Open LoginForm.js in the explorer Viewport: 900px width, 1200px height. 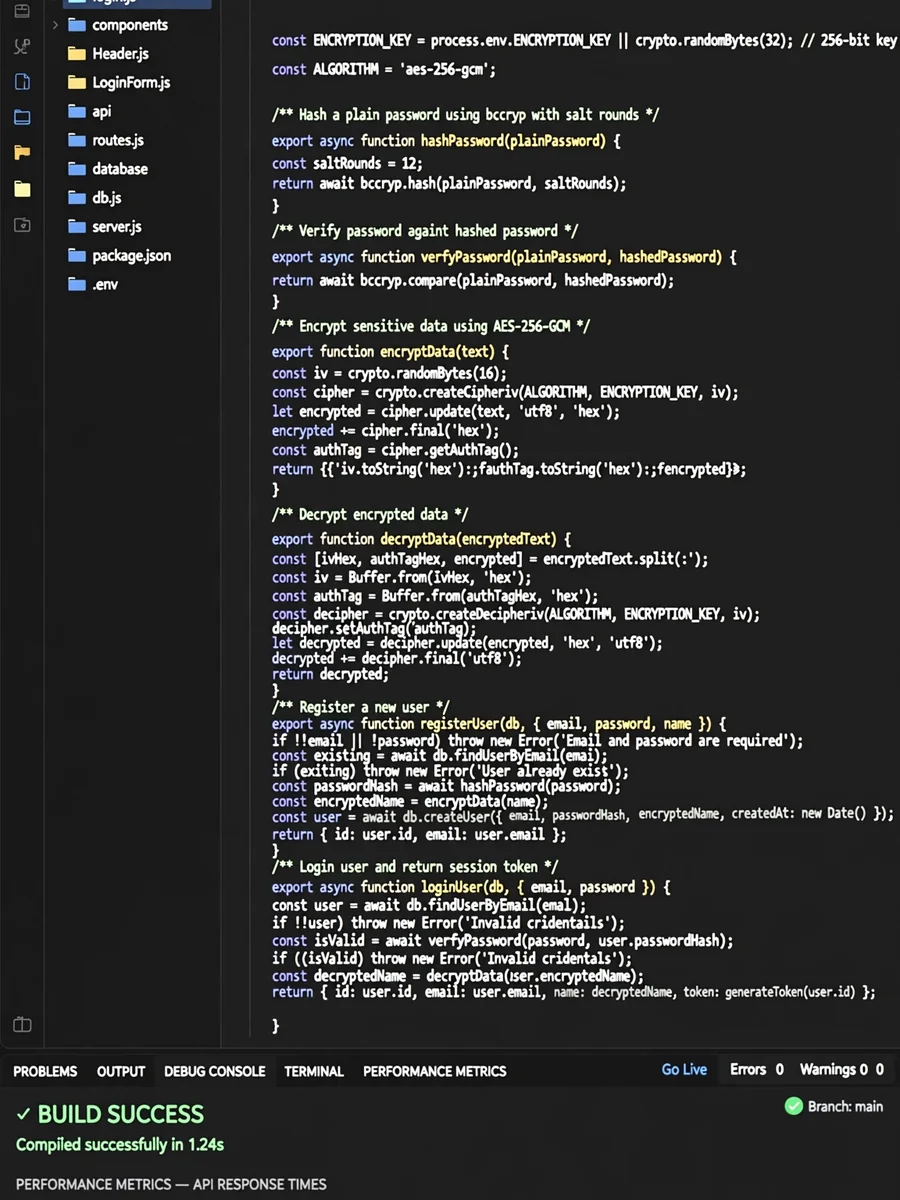tap(131, 83)
